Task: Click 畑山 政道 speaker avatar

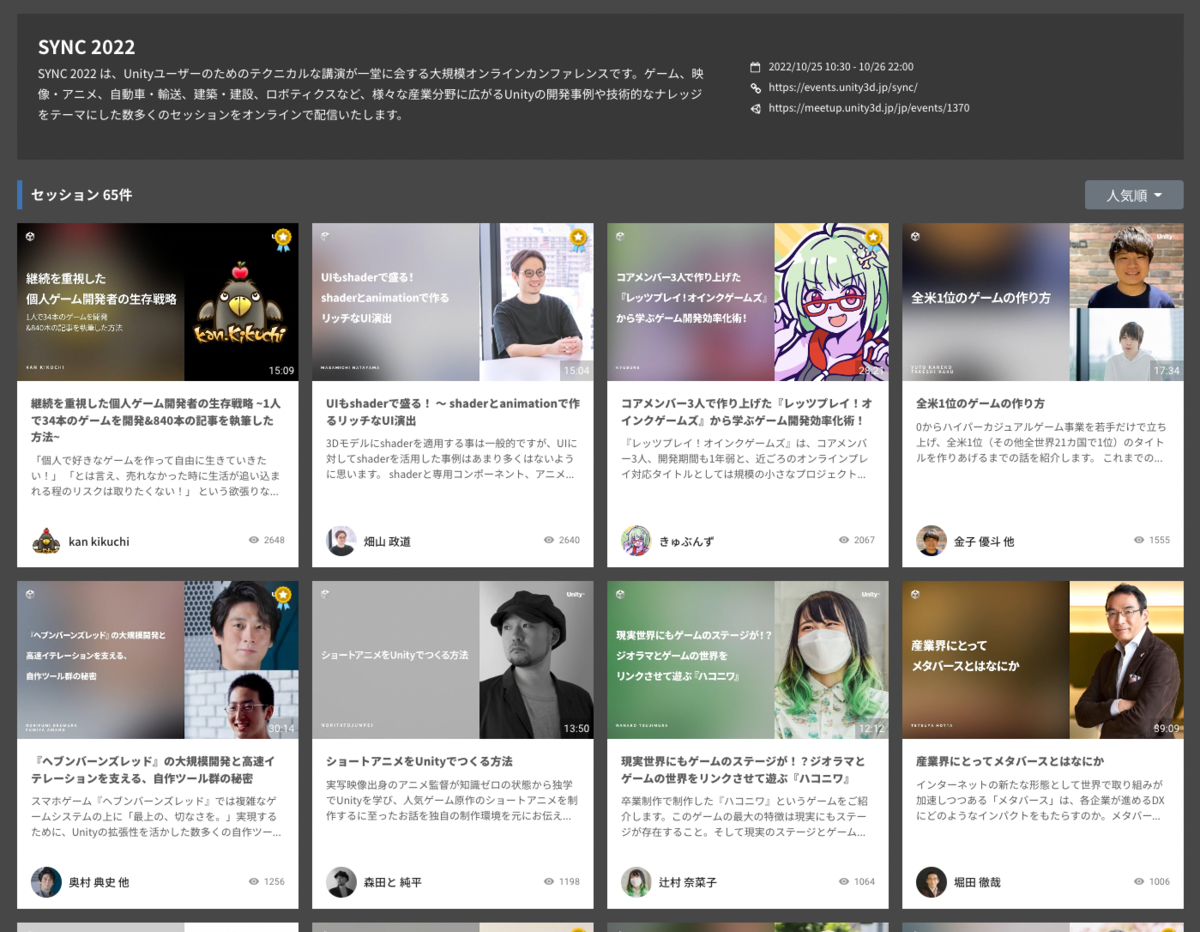Action: pyautogui.click(x=341, y=541)
